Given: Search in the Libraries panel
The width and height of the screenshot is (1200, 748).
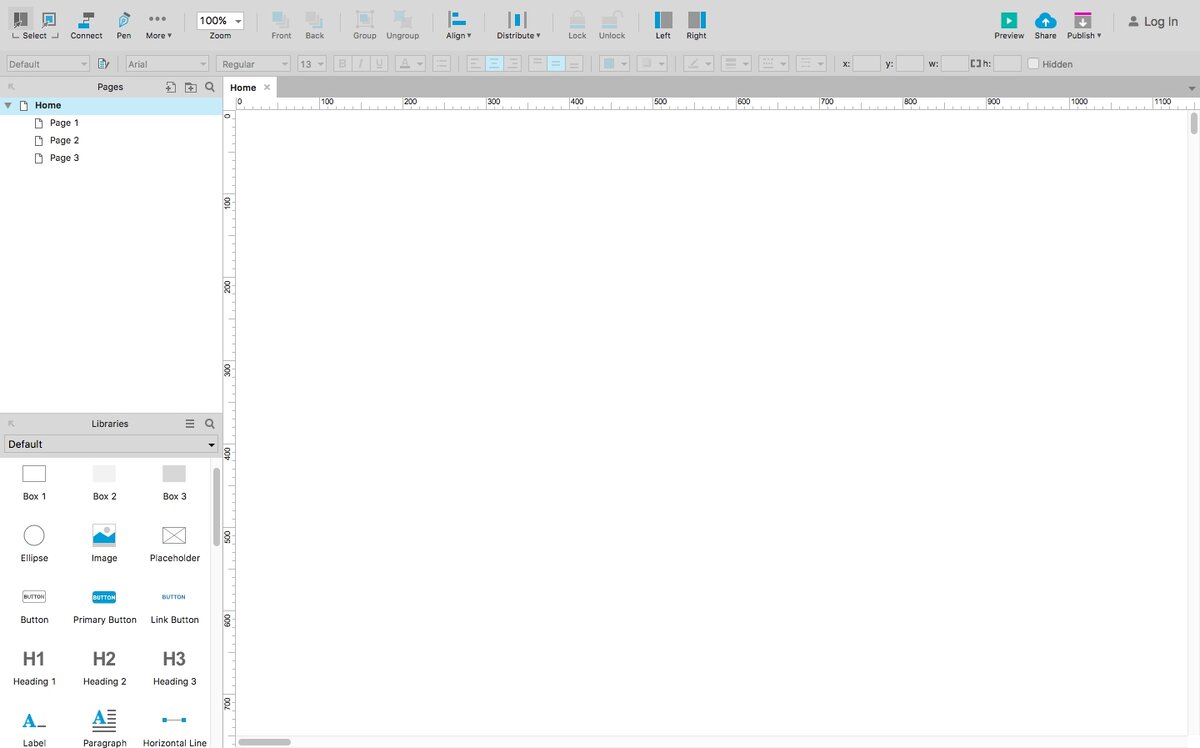Looking at the screenshot, I should pos(209,424).
